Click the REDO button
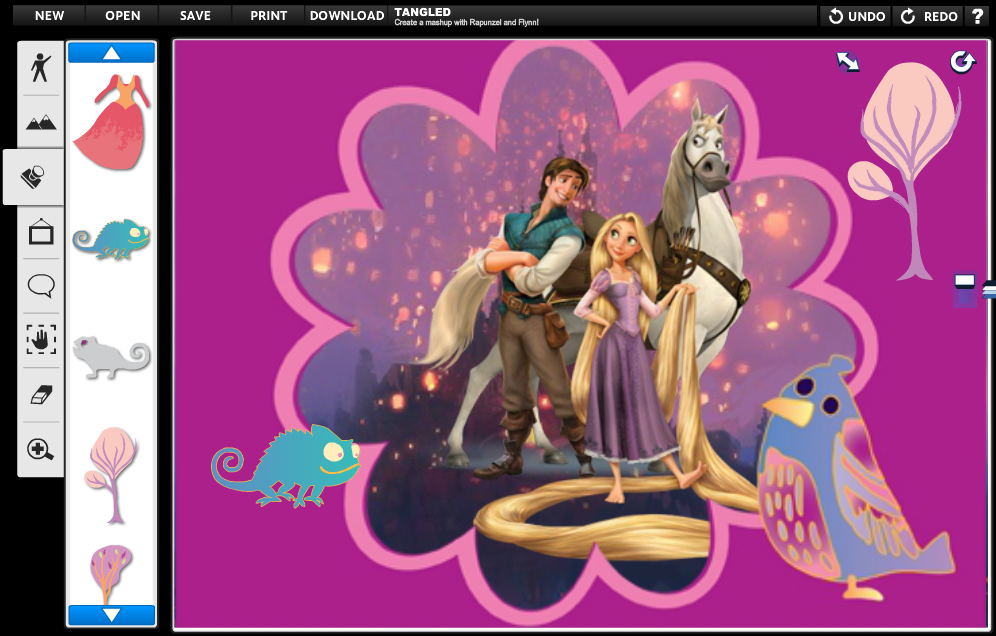Viewport: 996px width, 636px height. [929, 16]
